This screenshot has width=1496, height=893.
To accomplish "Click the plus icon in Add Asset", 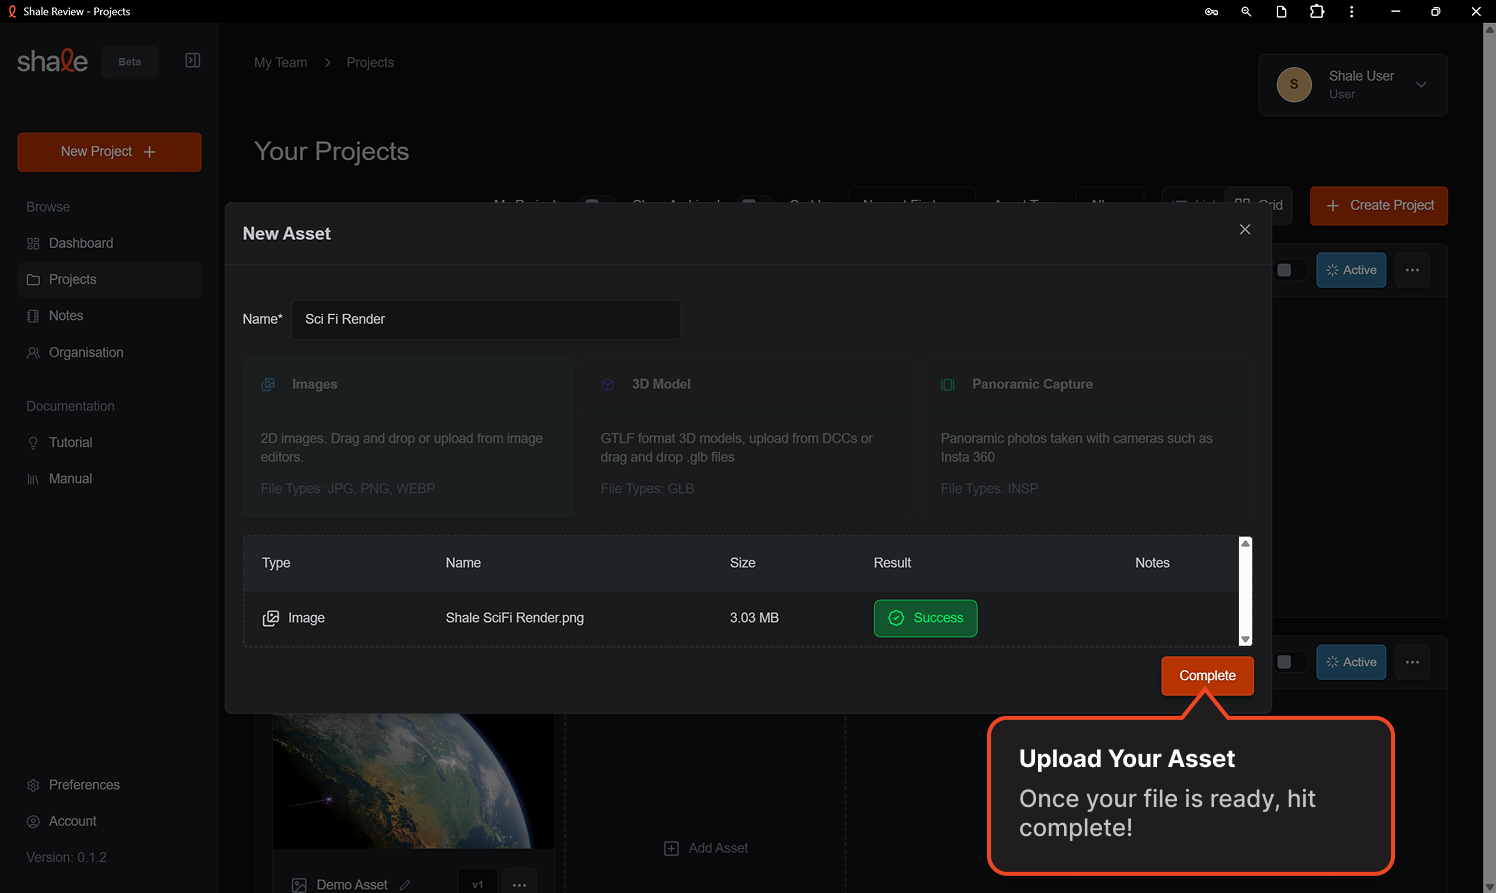I will (671, 848).
